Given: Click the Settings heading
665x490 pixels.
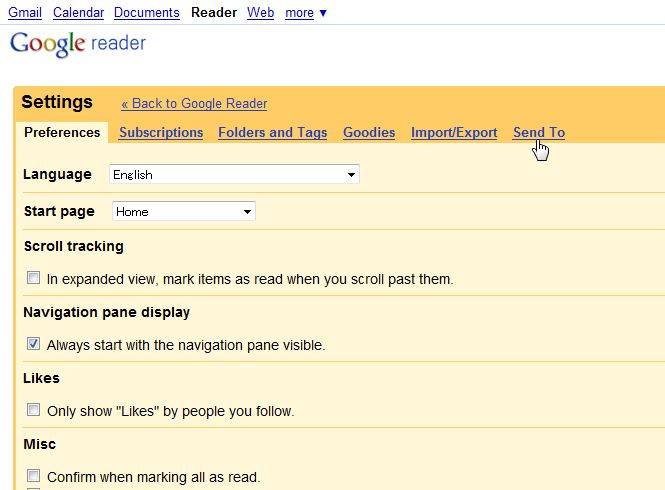Looking at the screenshot, I should coord(57,102).
